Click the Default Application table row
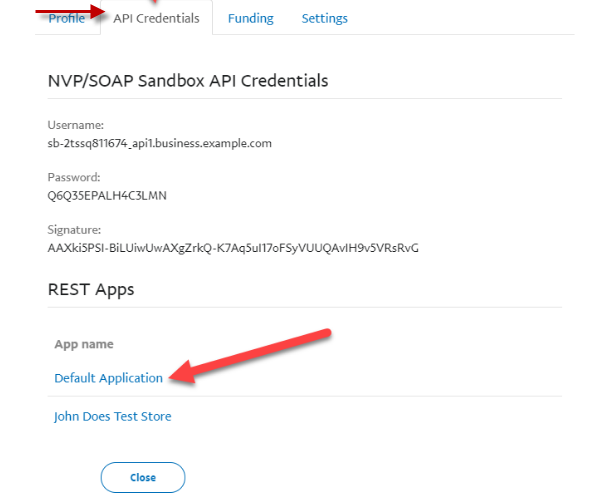Image resolution: width=589 pixels, height=504 pixels. pyautogui.click(x=305, y=378)
